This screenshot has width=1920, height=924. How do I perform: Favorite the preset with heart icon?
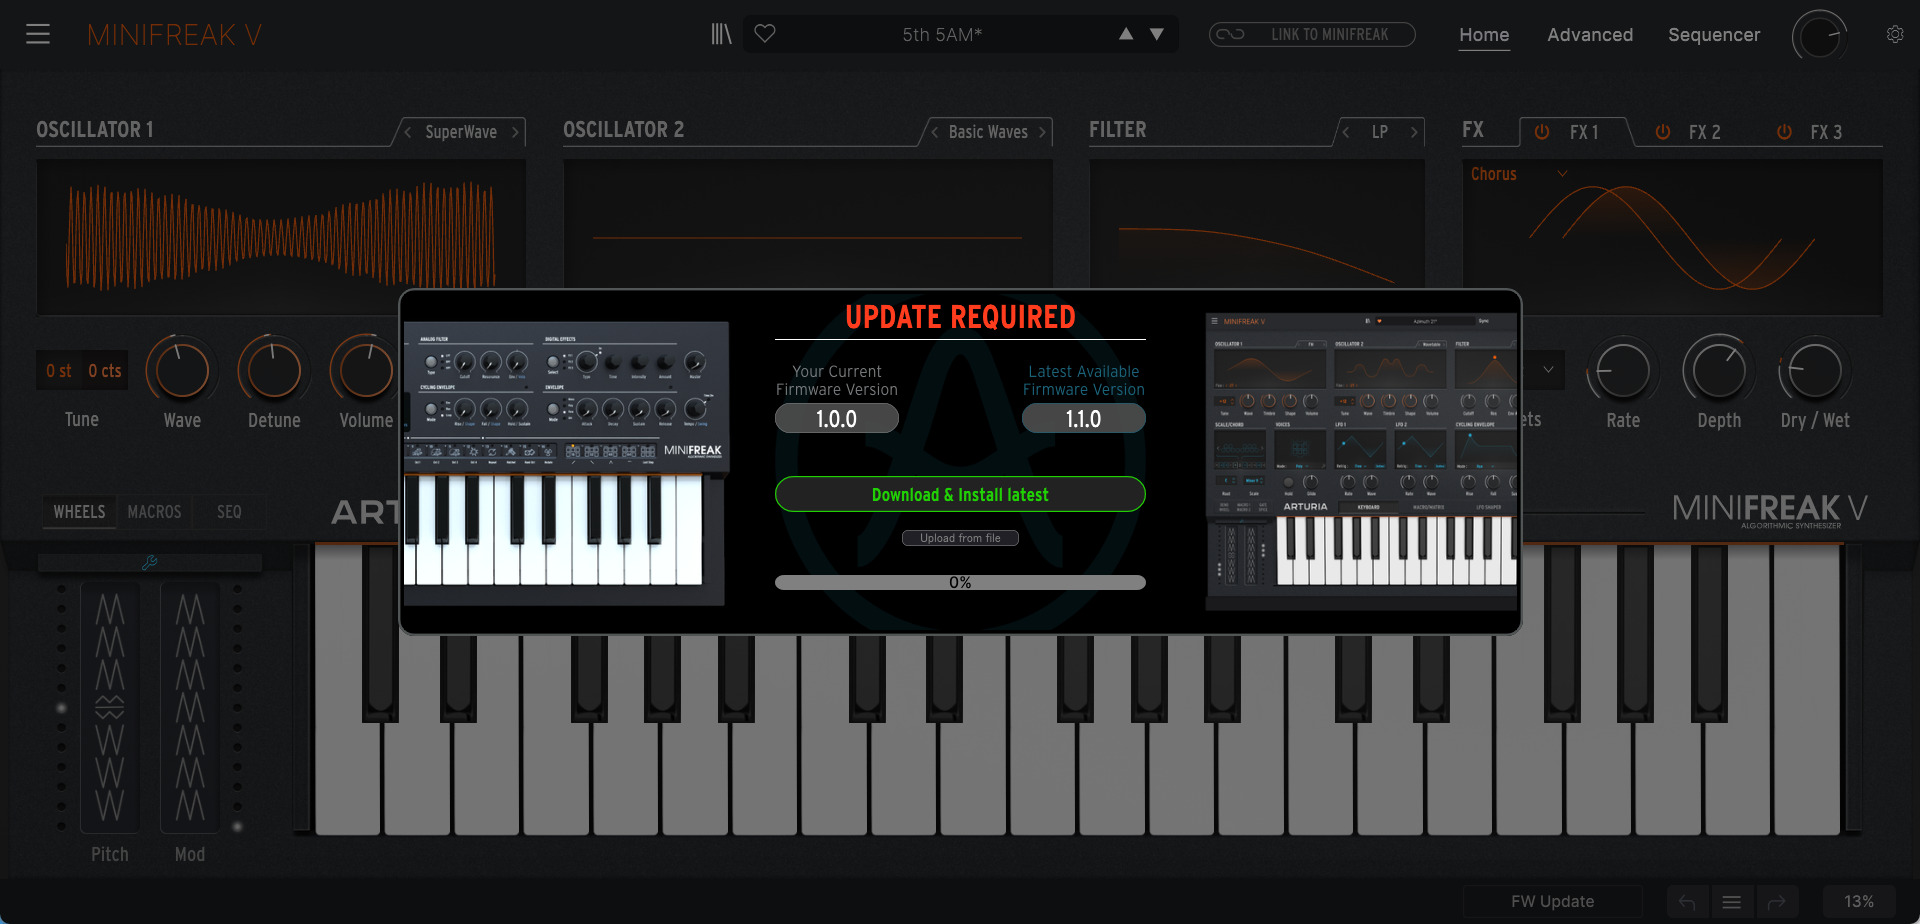(765, 33)
